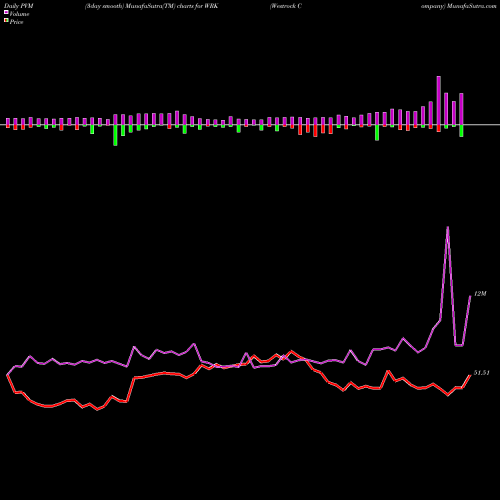Click the peak of the purple volume line
500x500 pixels.
tap(447, 227)
